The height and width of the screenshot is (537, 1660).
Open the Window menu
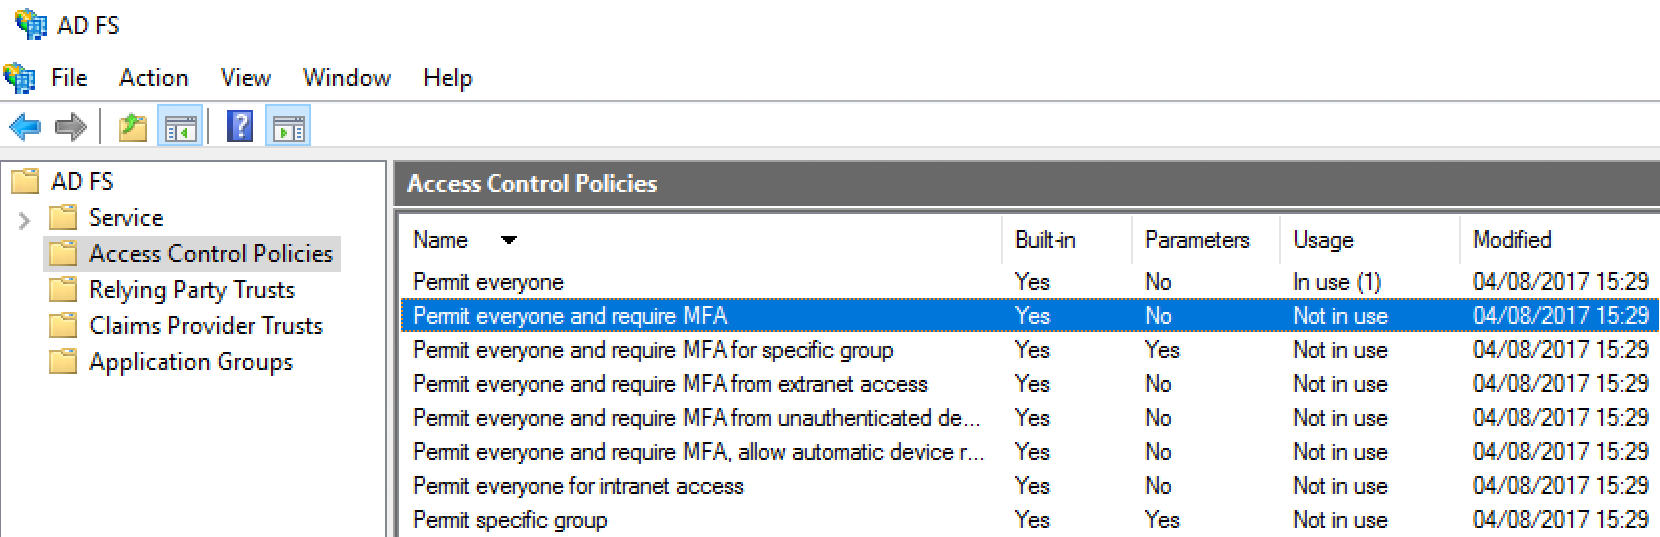coord(346,78)
